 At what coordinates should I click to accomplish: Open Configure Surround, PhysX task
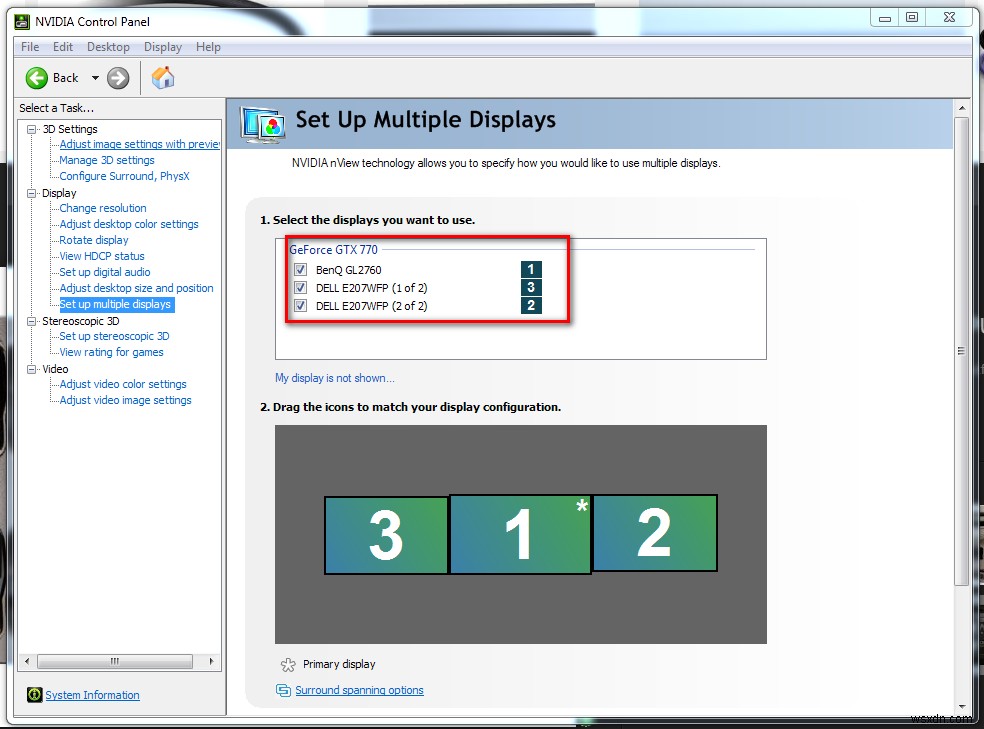click(124, 176)
